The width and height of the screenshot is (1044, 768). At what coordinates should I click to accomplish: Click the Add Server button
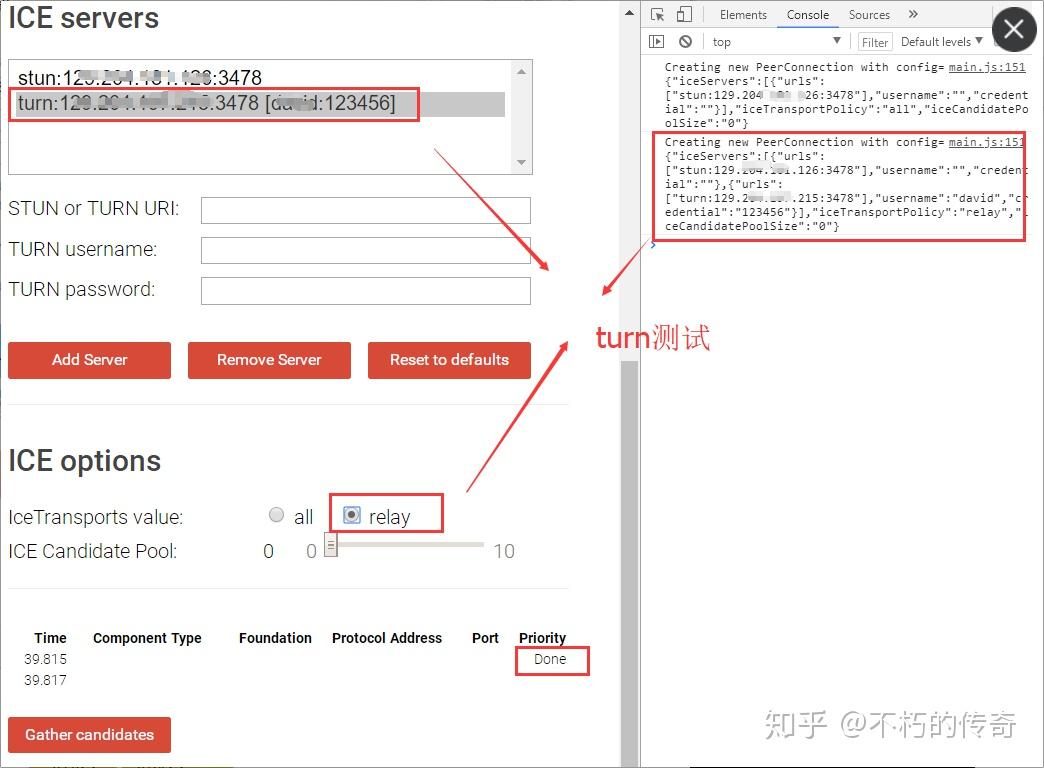tap(89, 360)
